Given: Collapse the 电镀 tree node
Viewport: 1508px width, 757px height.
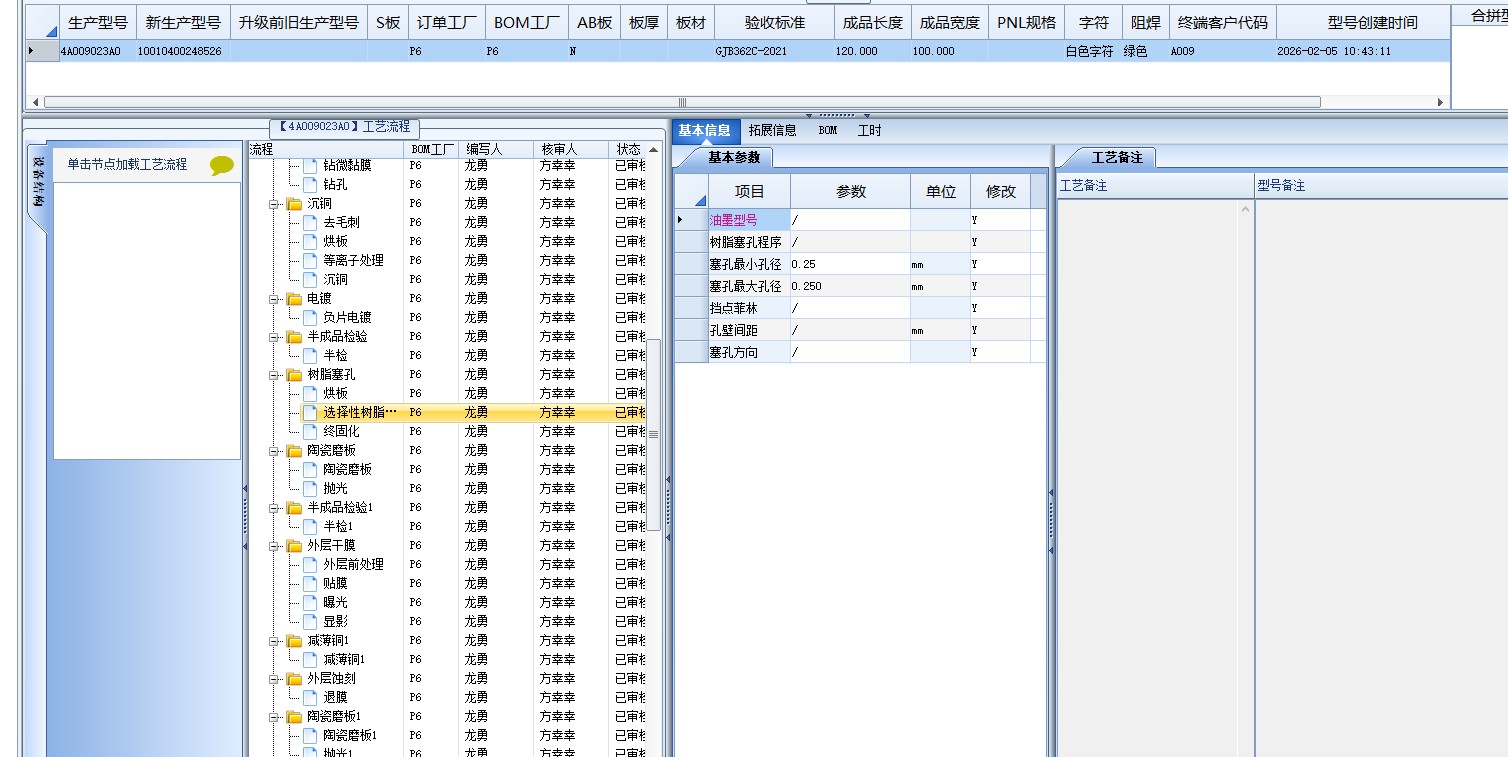Looking at the screenshot, I should (x=274, y=299).
